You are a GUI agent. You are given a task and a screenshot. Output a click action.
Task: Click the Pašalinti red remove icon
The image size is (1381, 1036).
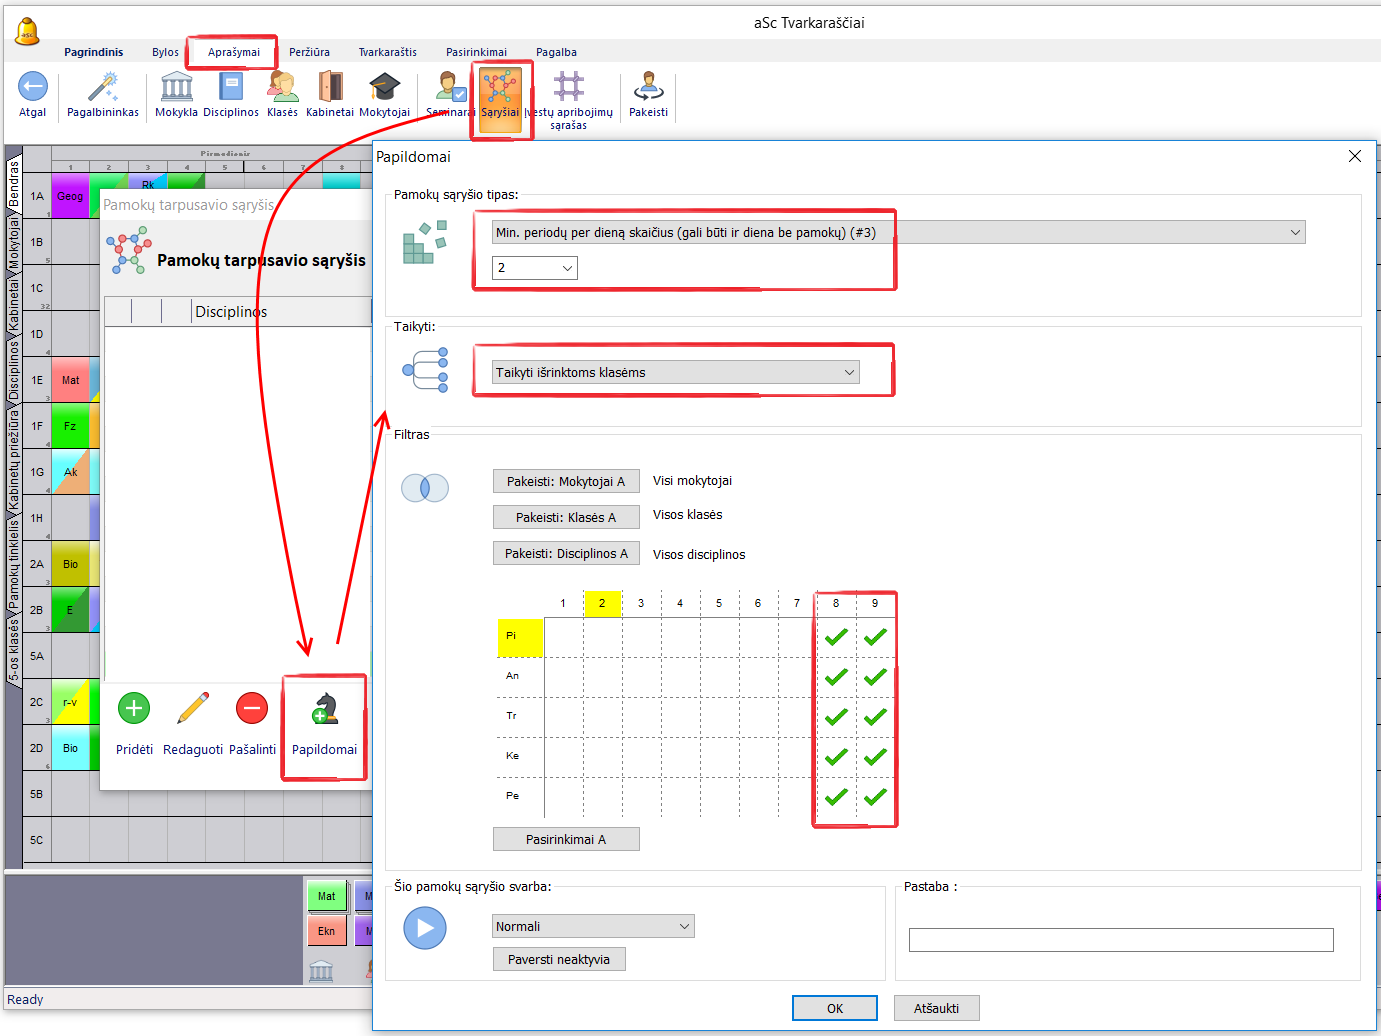click(252, 709)
